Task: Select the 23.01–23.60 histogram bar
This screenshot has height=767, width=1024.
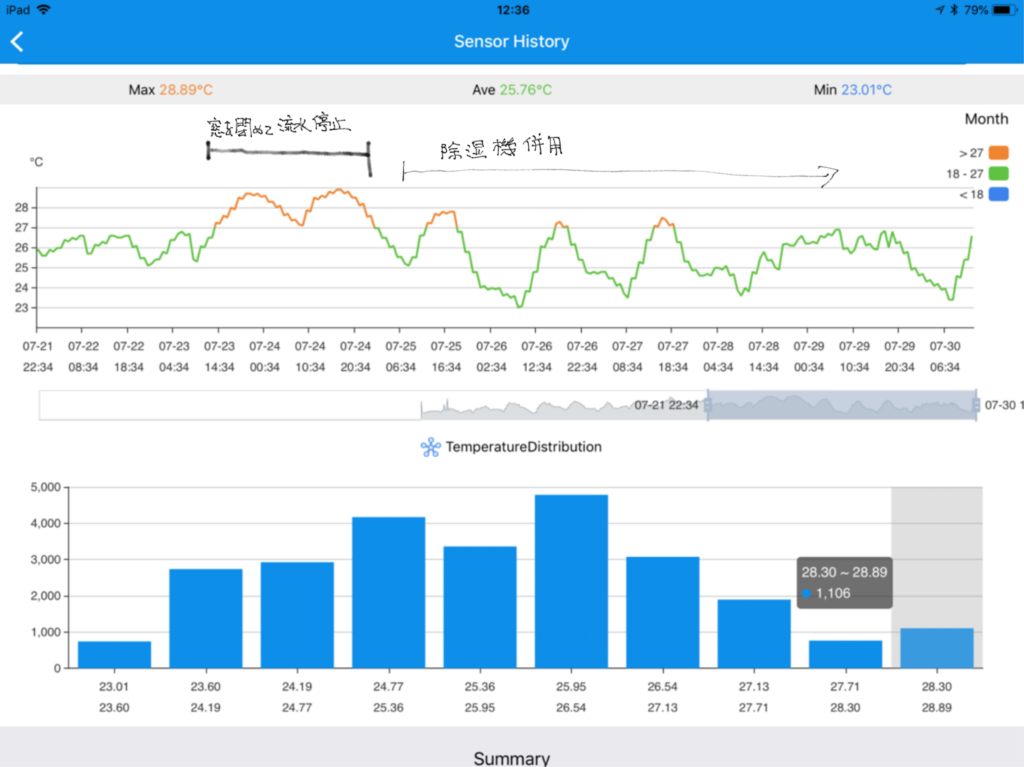Action: 114,655
